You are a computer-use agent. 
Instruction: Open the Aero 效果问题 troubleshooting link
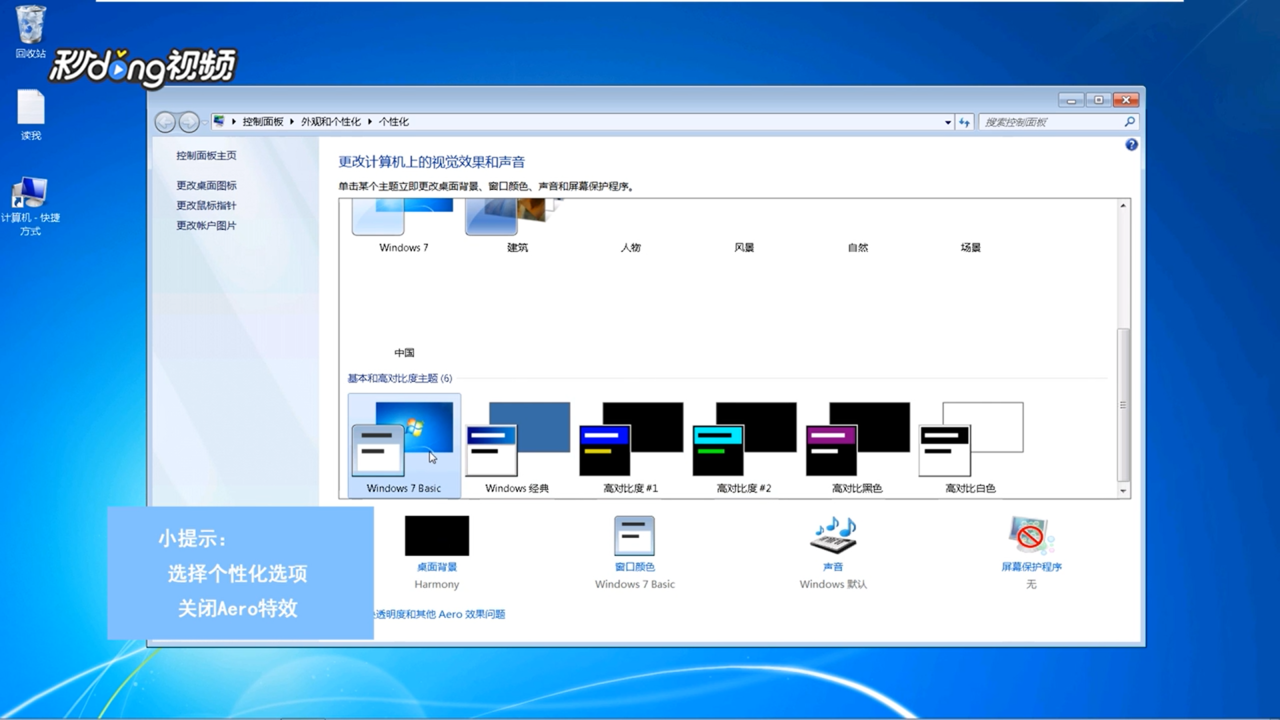pos(439,614)
